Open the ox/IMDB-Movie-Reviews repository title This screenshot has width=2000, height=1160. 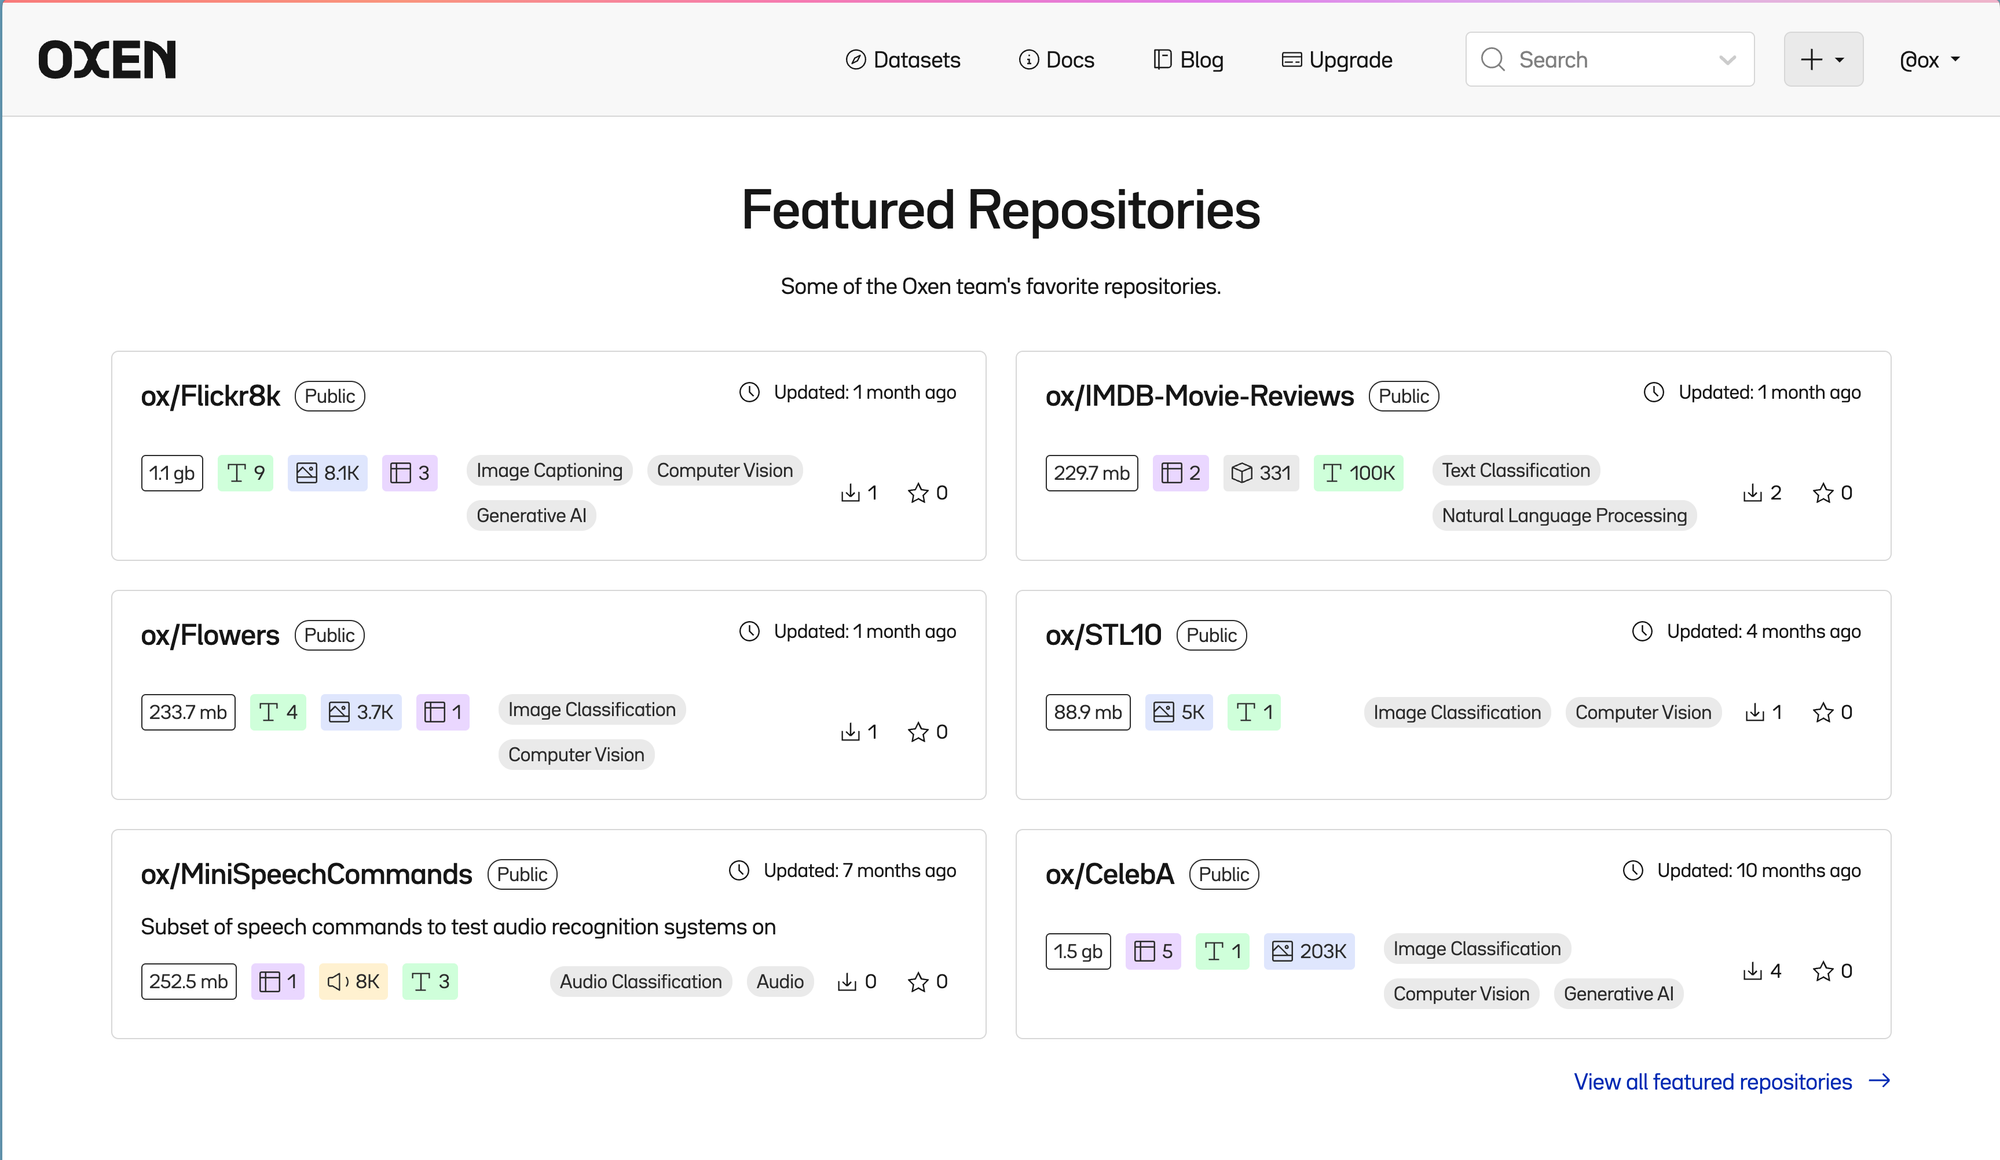[1199, 396]
